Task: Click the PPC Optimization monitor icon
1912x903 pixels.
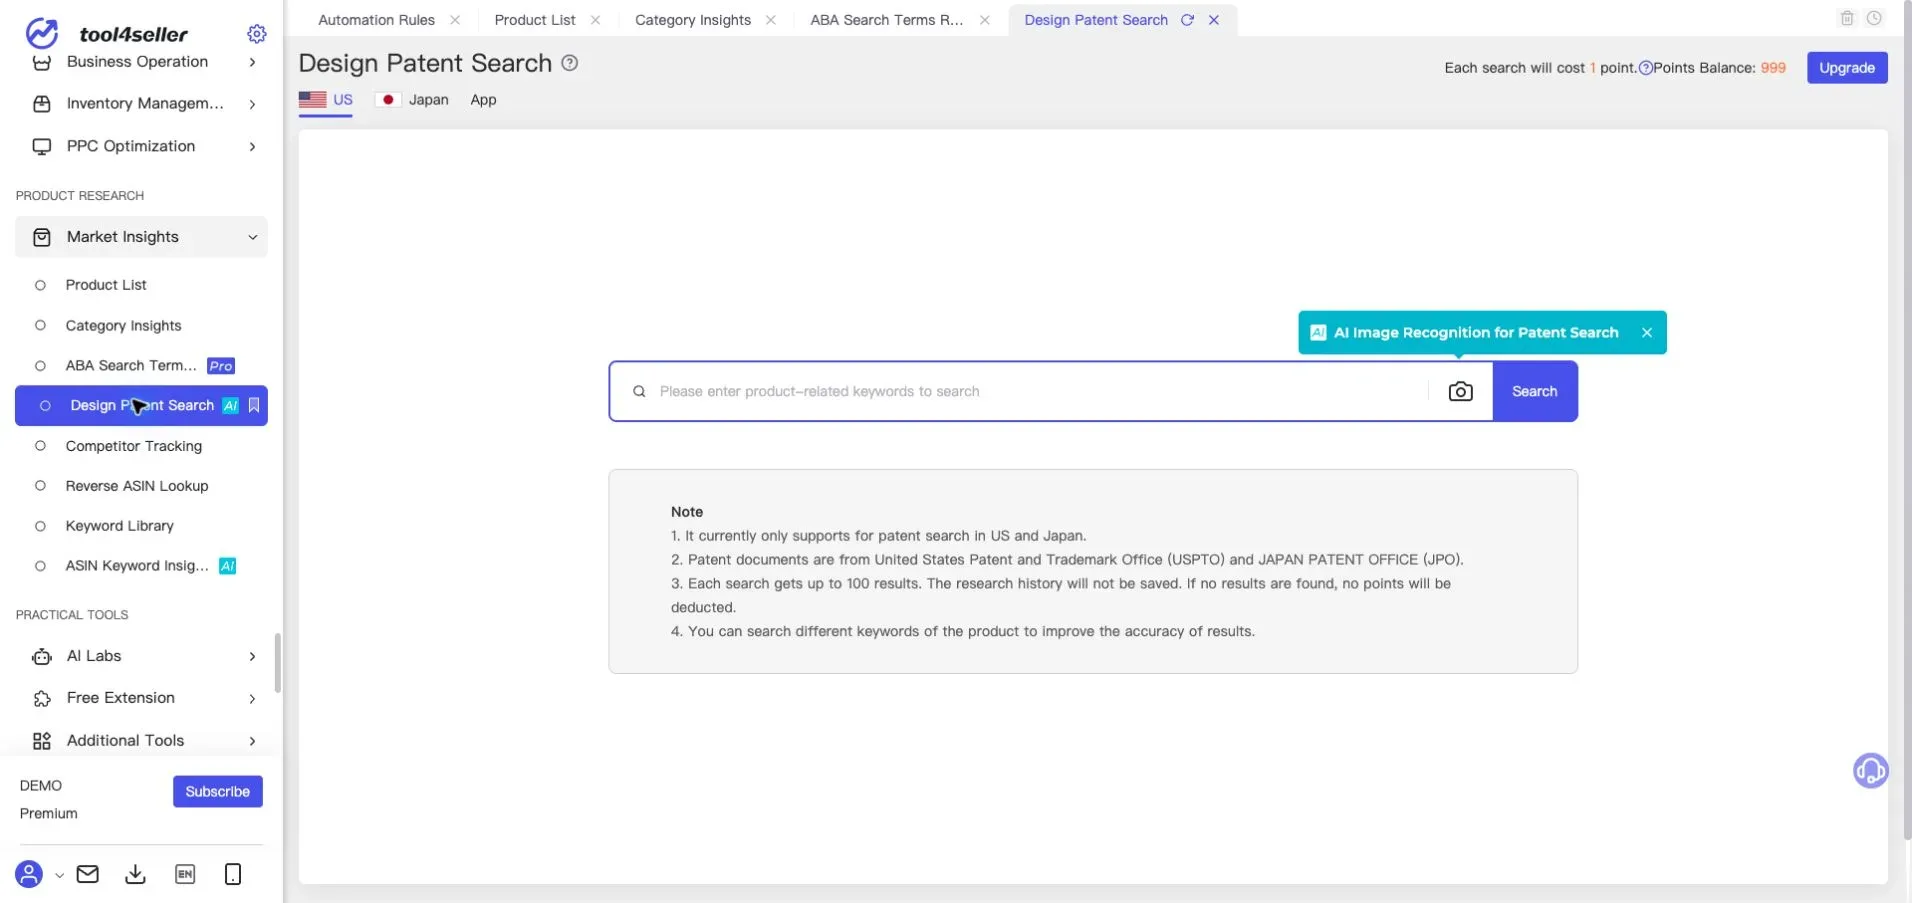Action: coord(42,146)
